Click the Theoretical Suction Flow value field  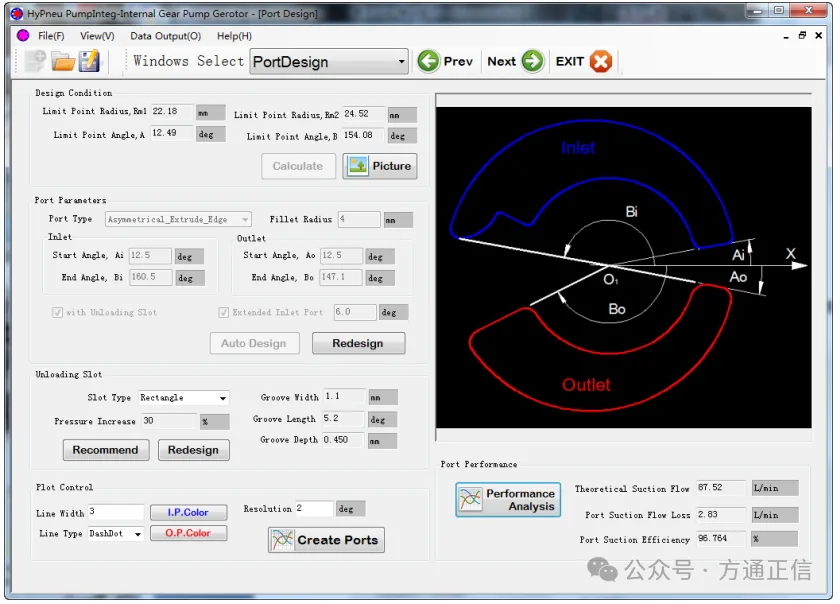coord(721,488)
